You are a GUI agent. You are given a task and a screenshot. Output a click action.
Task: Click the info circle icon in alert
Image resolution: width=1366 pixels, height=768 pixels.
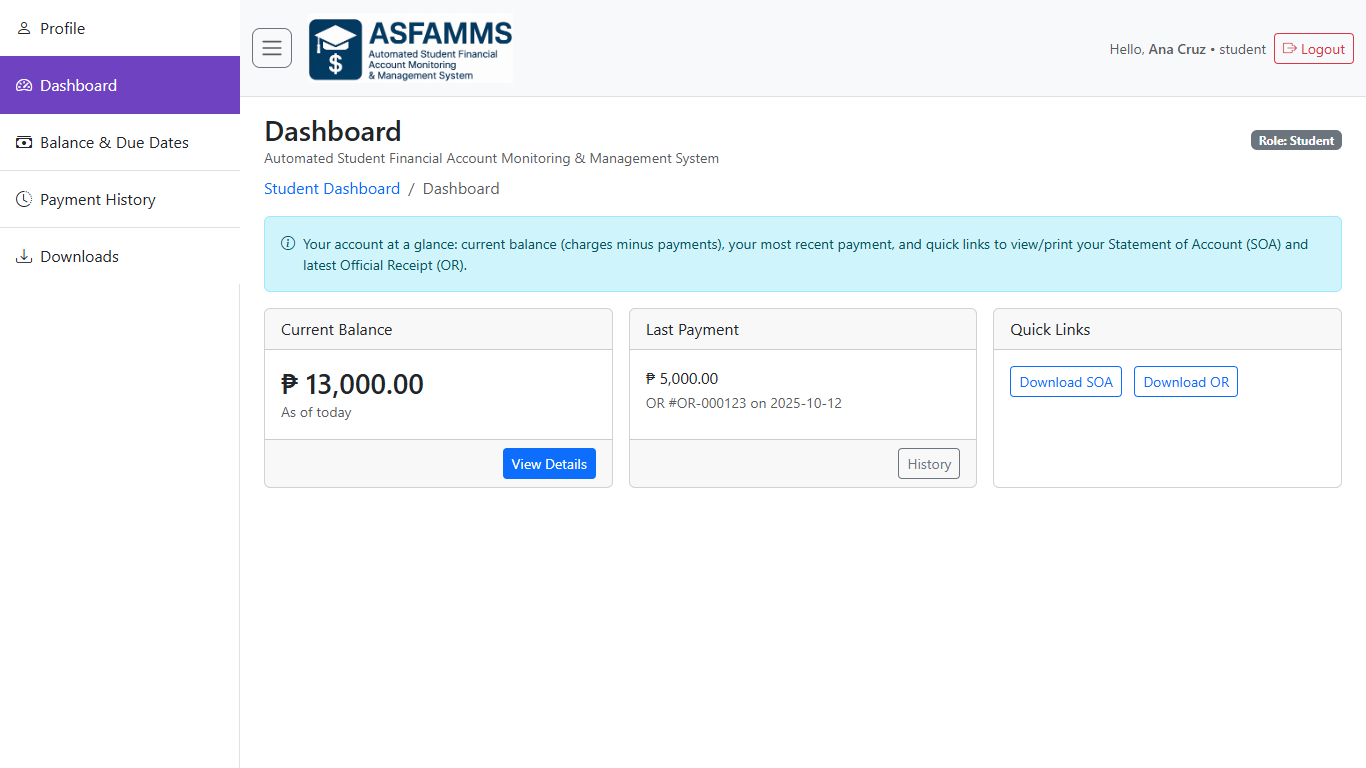point(288,244)
